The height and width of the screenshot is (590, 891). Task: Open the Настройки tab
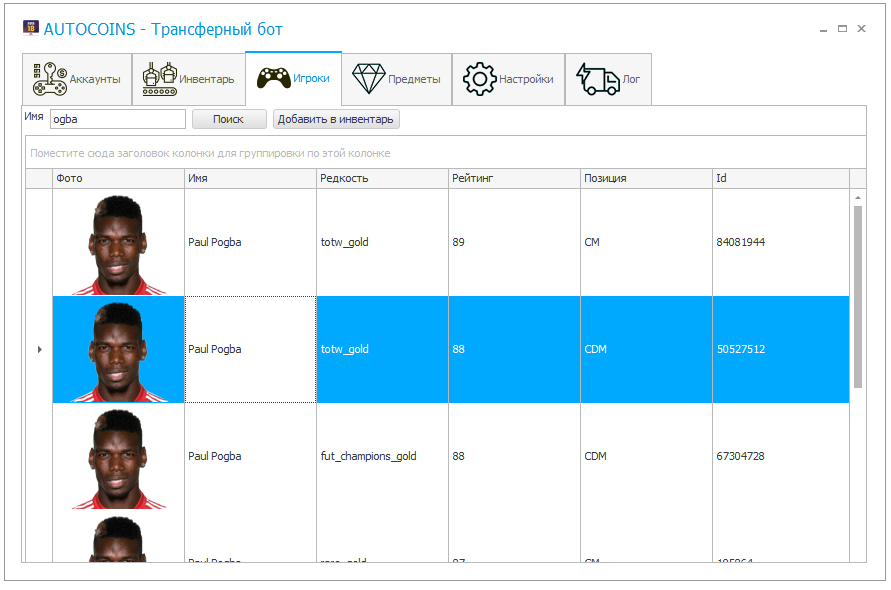point(509,79)
